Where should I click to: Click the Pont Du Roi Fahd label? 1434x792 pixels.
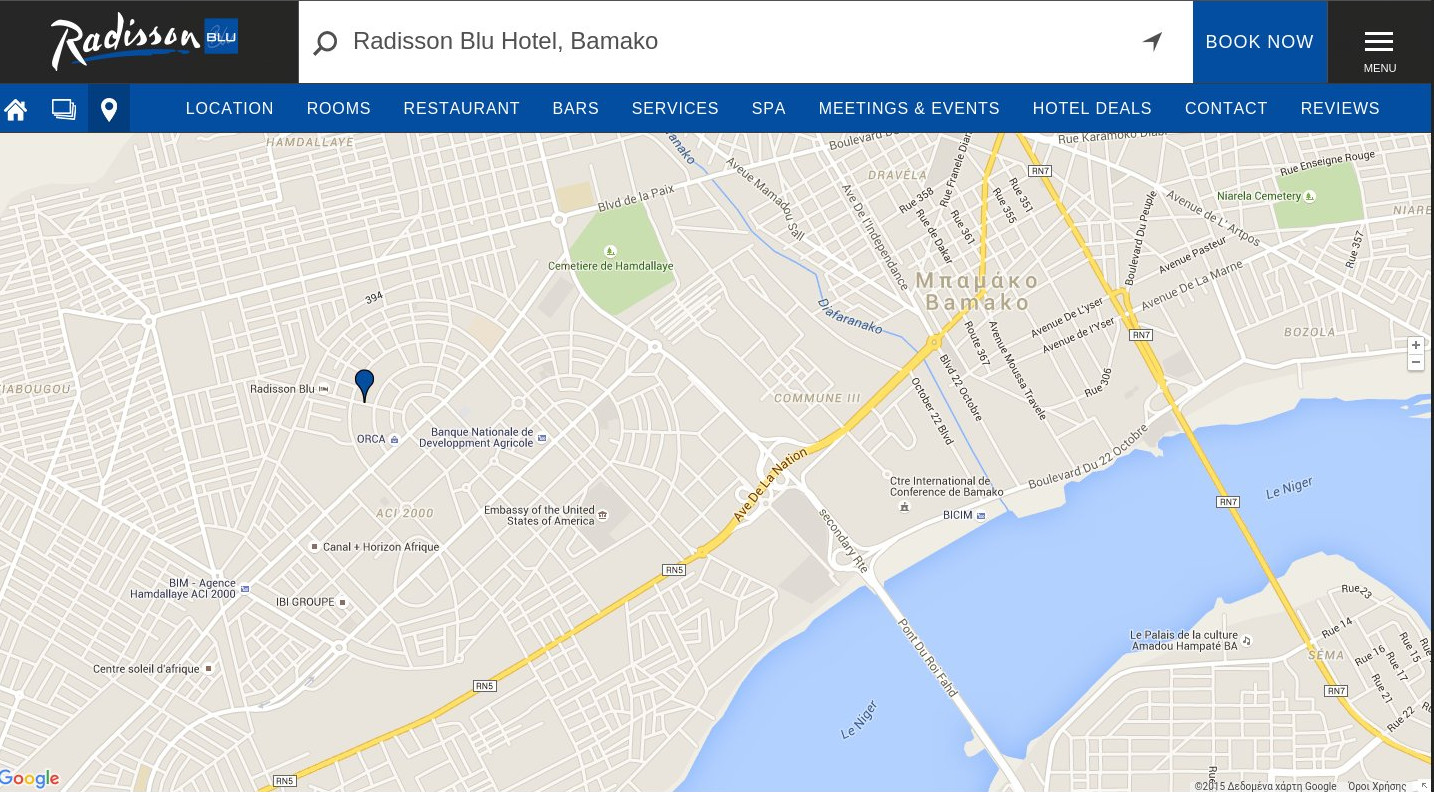click(x=928, y=656)
